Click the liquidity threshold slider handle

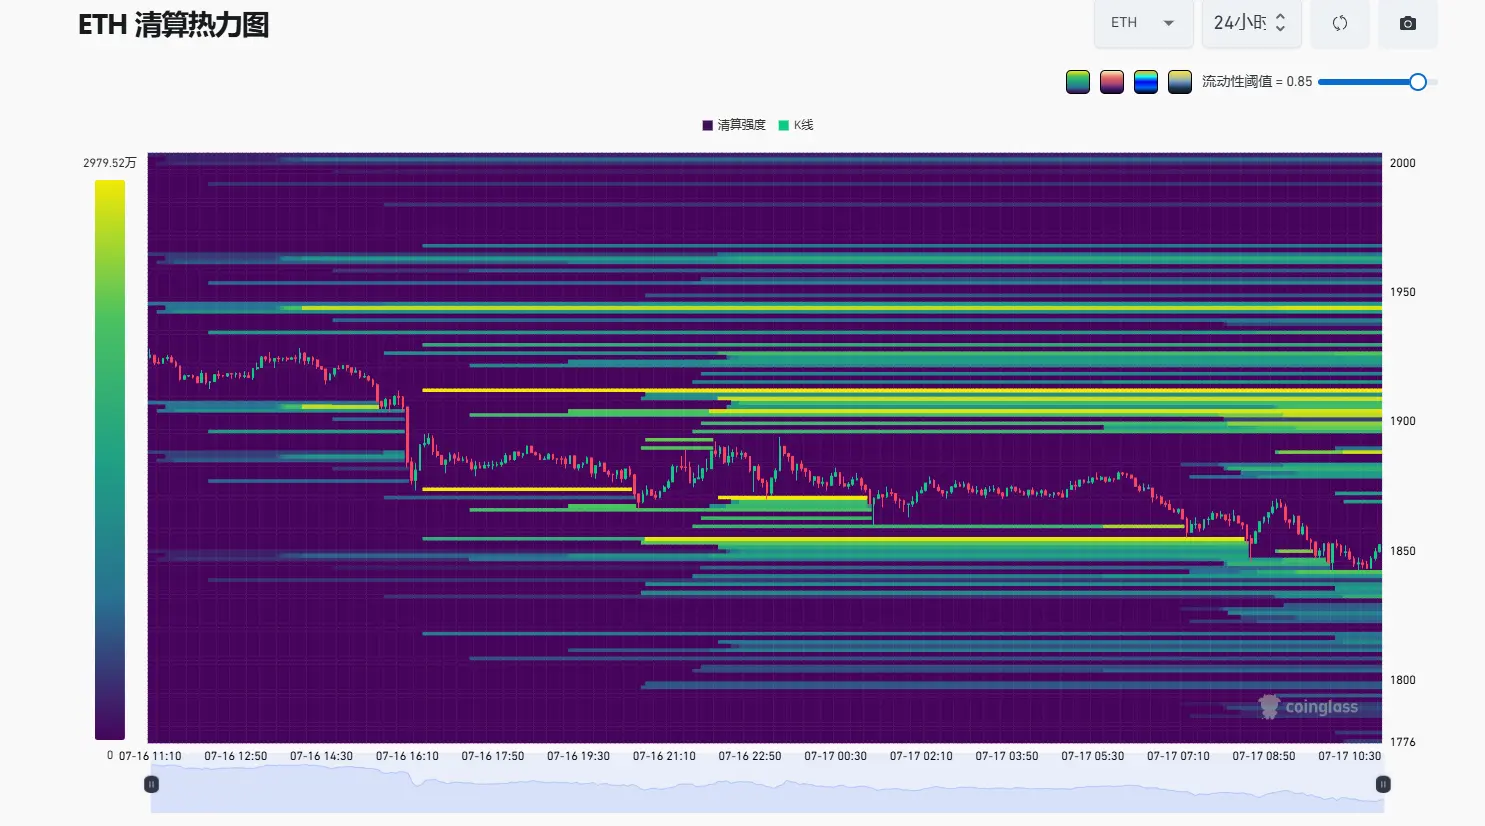pyautogui.click(x=1417, y=82)
